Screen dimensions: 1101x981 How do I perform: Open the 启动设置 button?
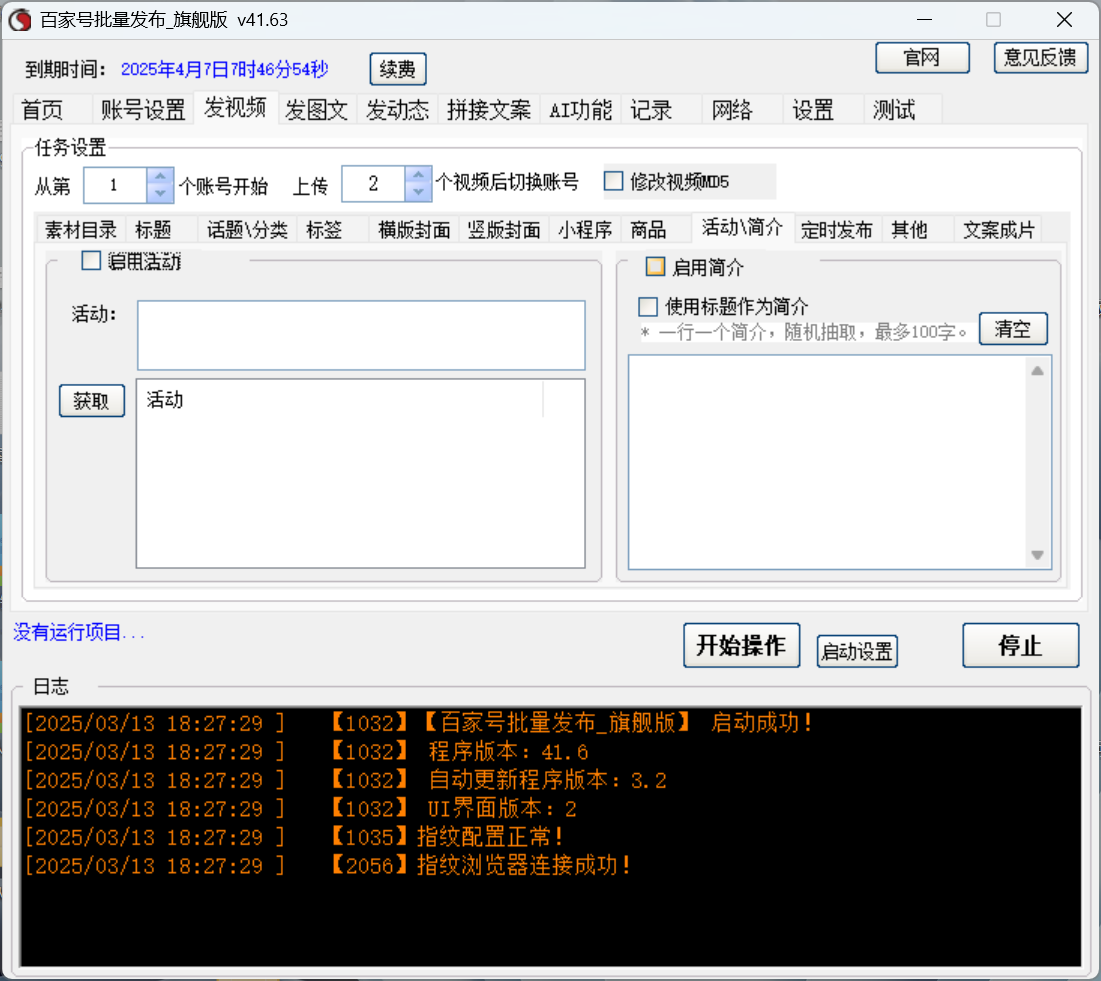(857, 651)
